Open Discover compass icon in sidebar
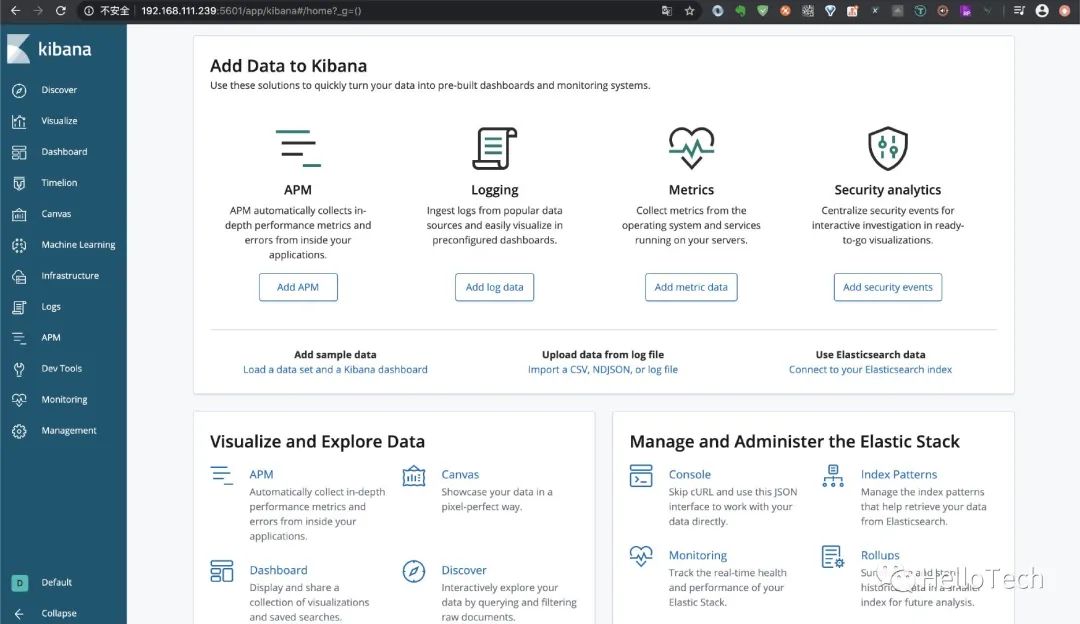This screenshot has height=624, width=1080. (19, 90)
